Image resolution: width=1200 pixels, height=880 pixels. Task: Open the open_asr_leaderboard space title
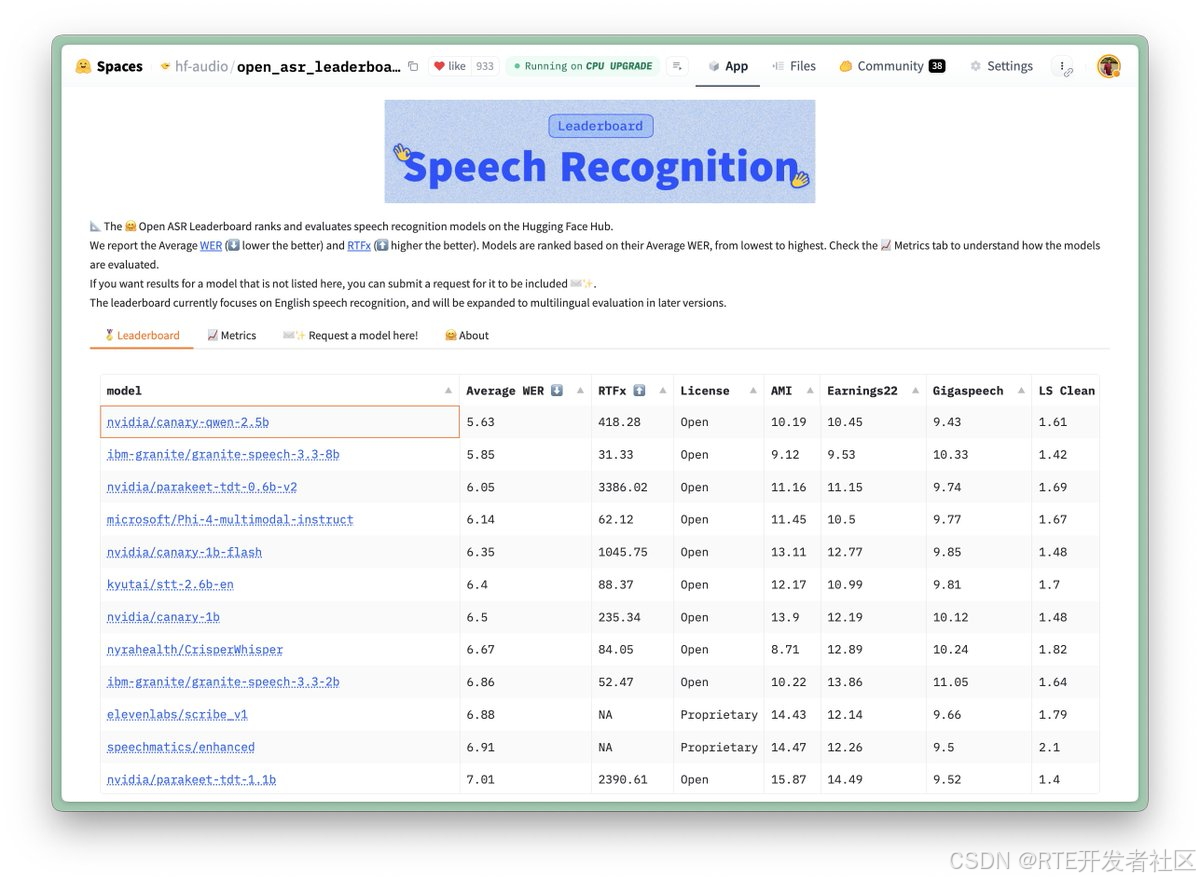pos(319,67)
